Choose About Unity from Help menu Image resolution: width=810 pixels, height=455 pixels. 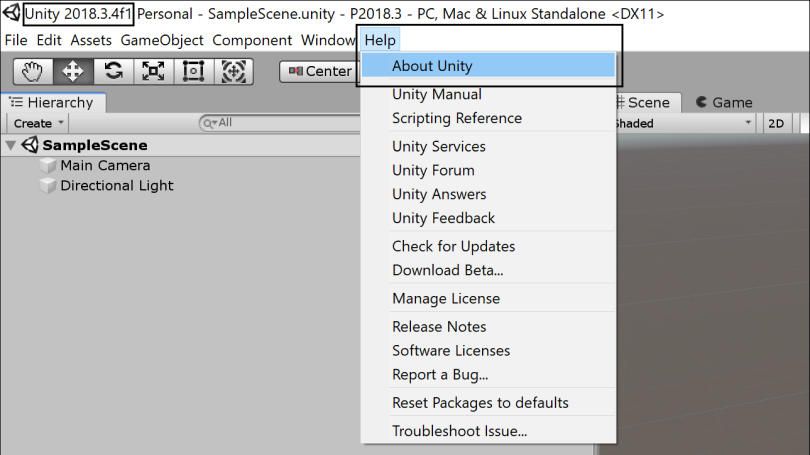488,66
